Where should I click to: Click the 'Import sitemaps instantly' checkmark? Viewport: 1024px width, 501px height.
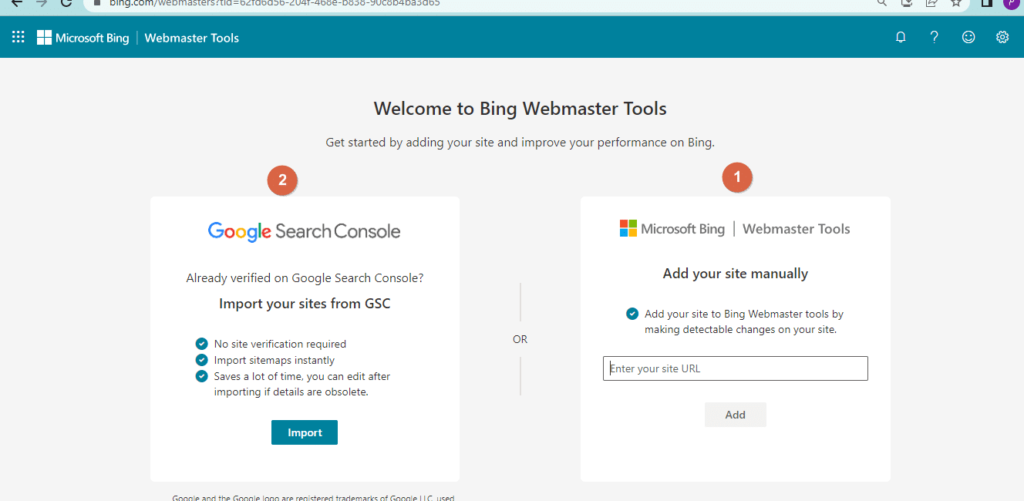202,360
